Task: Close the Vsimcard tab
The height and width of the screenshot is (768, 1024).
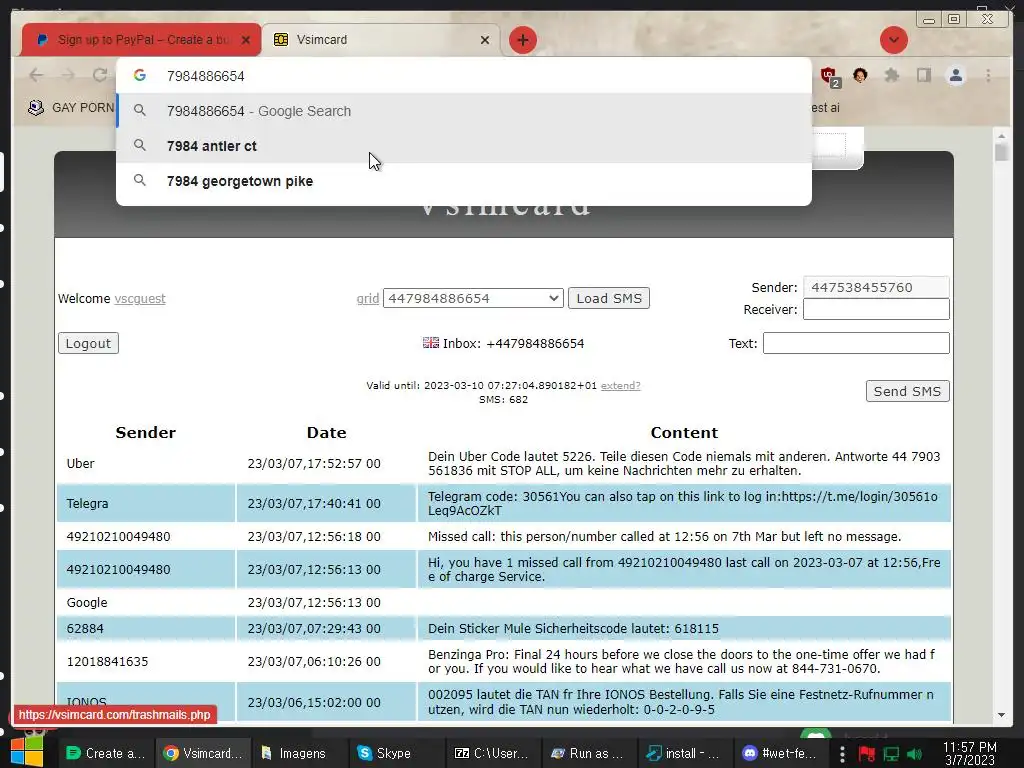Action: tap(485, 40)
